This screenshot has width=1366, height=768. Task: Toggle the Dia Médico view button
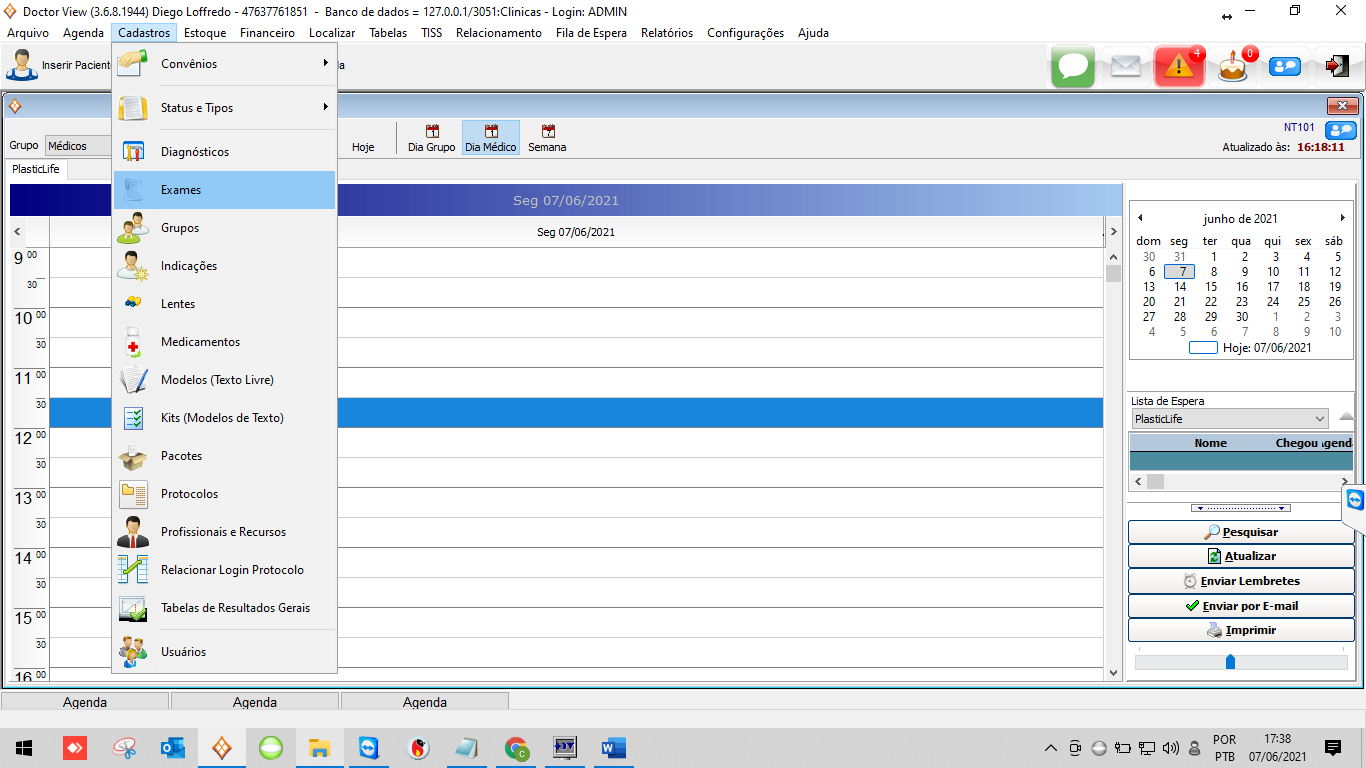tap(490, 138)
